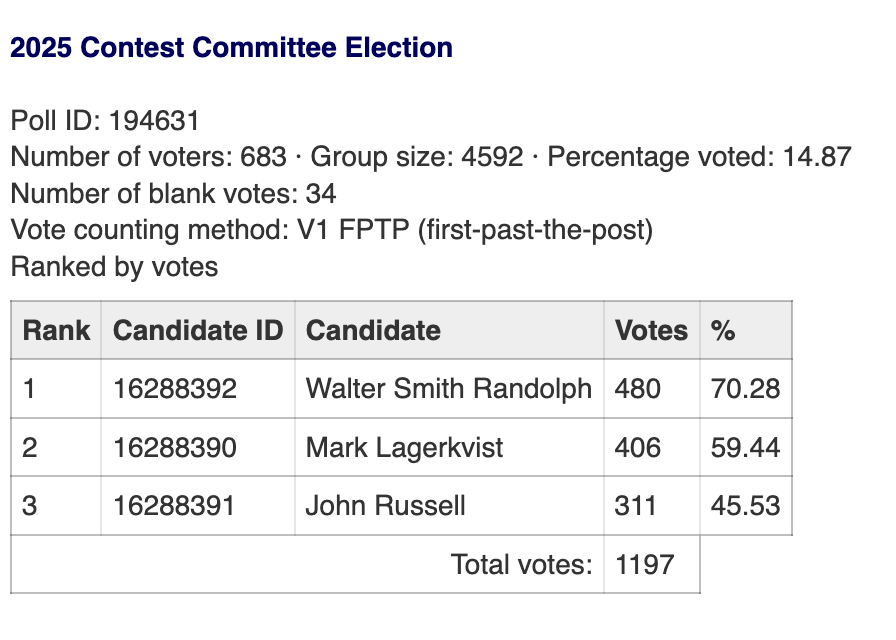Click the 406 votes cell

[x=651, y=447]
